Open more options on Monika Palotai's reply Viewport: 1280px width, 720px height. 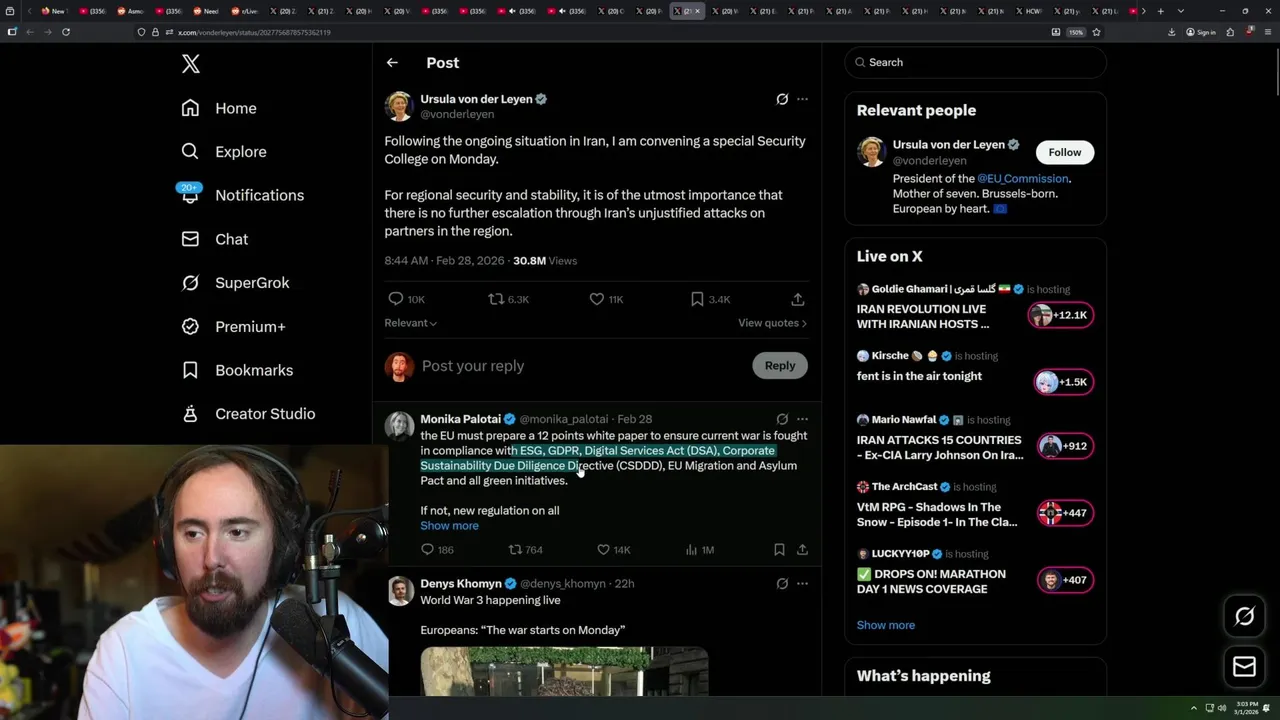tap(802, 419)
